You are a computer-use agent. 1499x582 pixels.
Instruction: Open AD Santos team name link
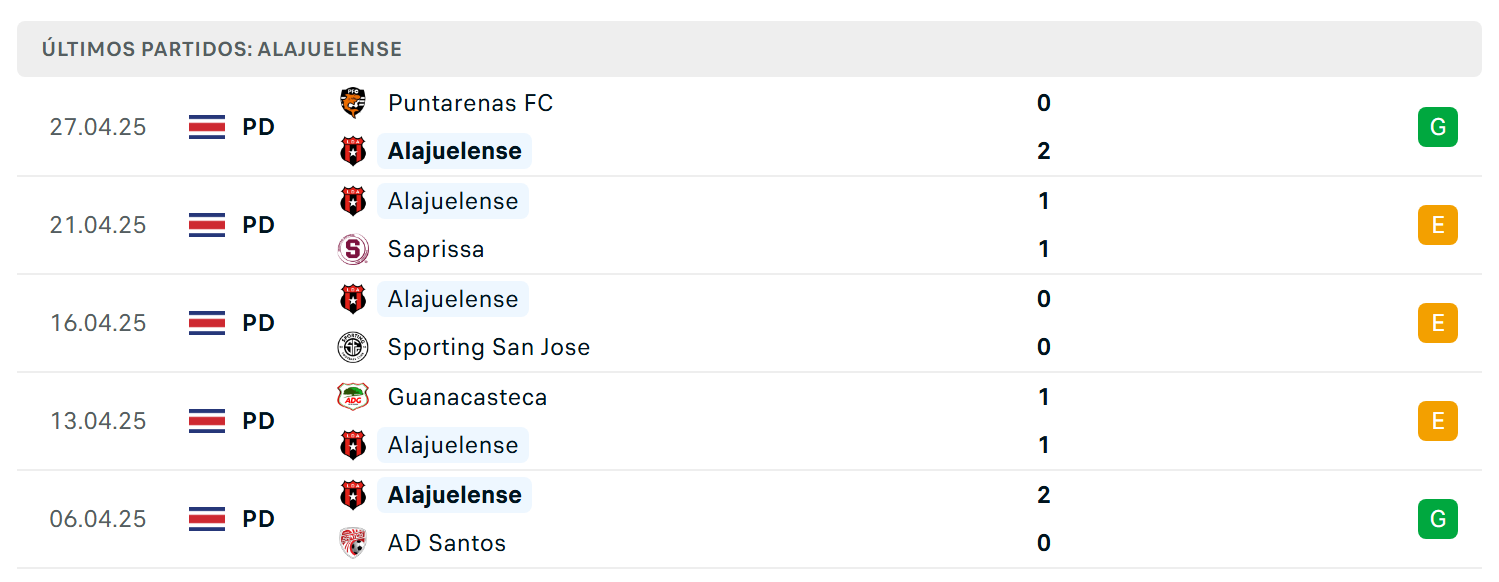click(x=447, y=543)
